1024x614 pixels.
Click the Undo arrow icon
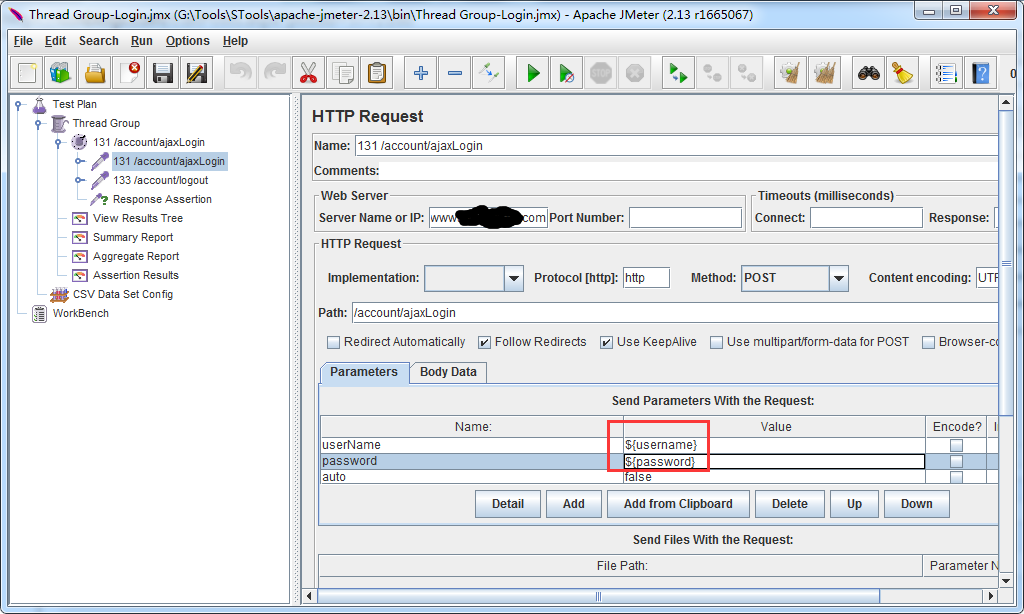point(240,73)
